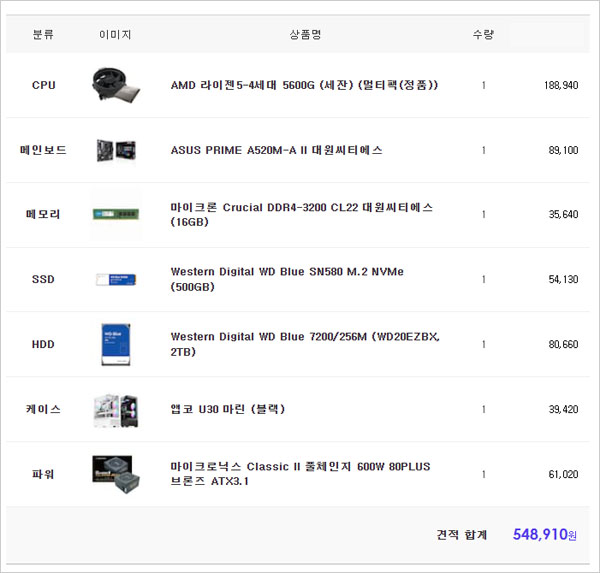Click ASUS PRIME A520M-A II product name
The height and width of the screenshot is (573, 600).
click(x=276, y=150)
